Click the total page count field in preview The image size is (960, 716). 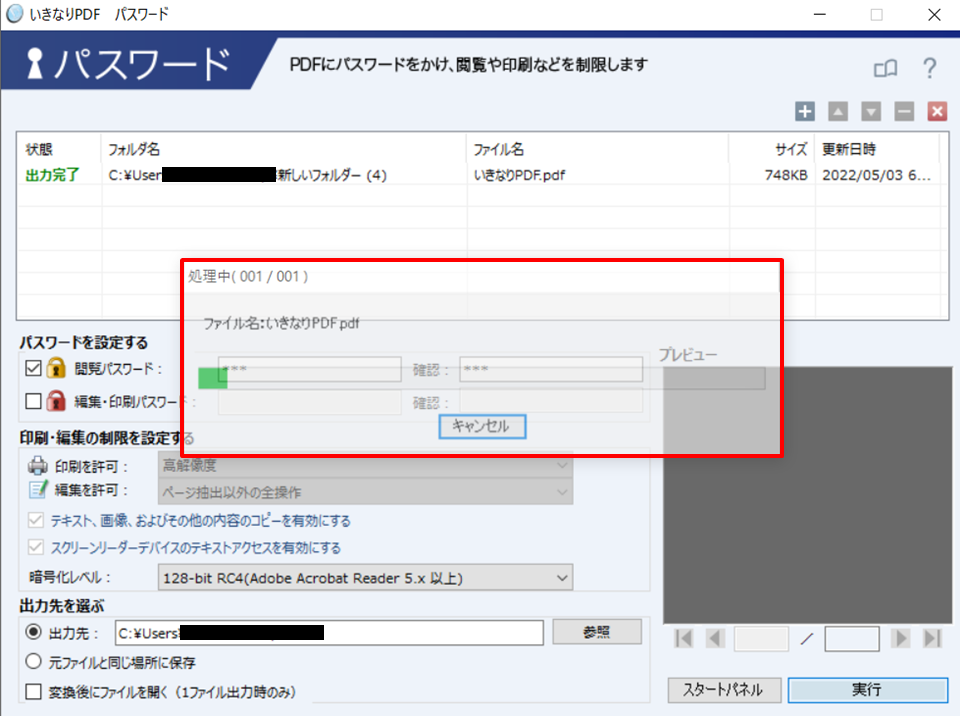tap(852, 638)
